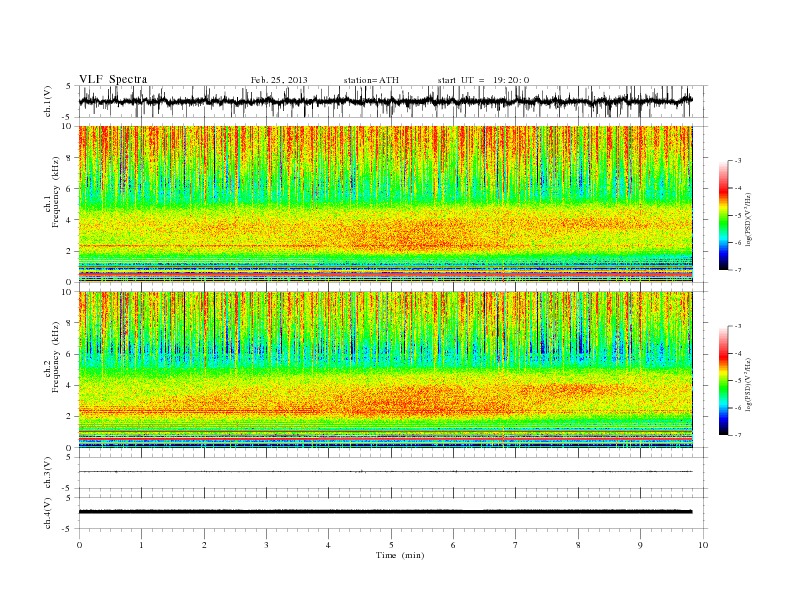Click the ch.2 spectrogram color bar
Viewport: 792px width, 612px height.
[723, 380]
